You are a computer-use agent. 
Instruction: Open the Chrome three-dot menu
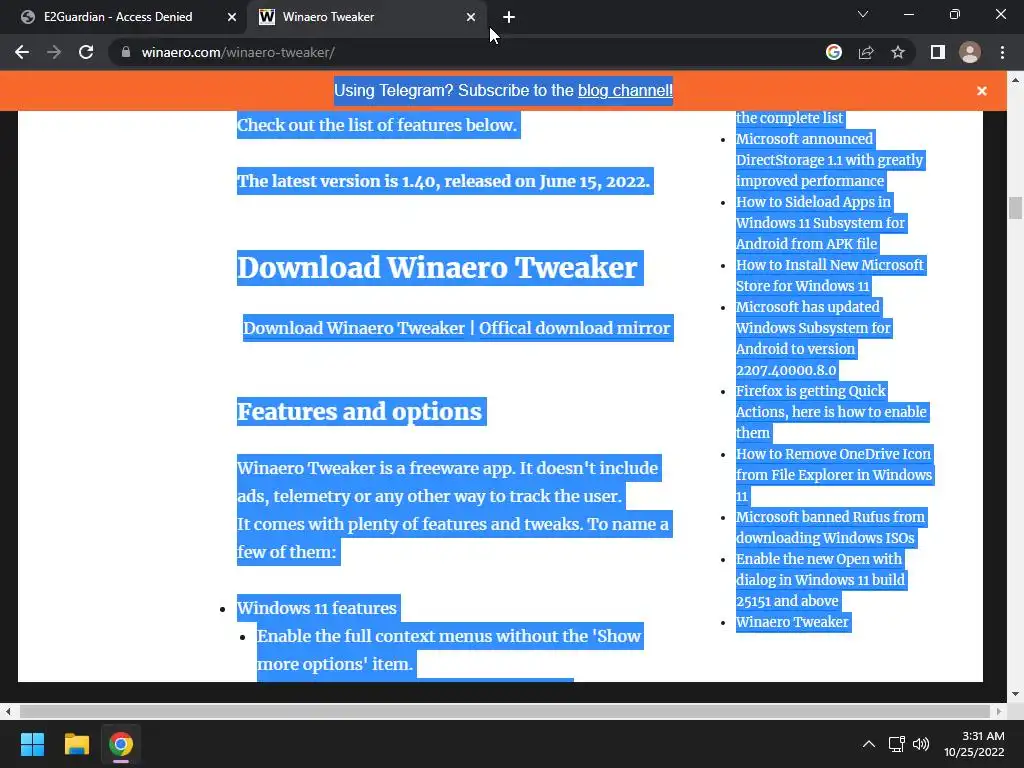(1002, 52)
